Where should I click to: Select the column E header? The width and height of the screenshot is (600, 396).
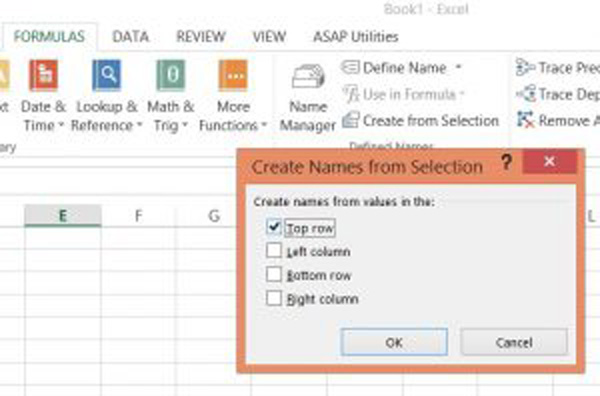[63, 216]
